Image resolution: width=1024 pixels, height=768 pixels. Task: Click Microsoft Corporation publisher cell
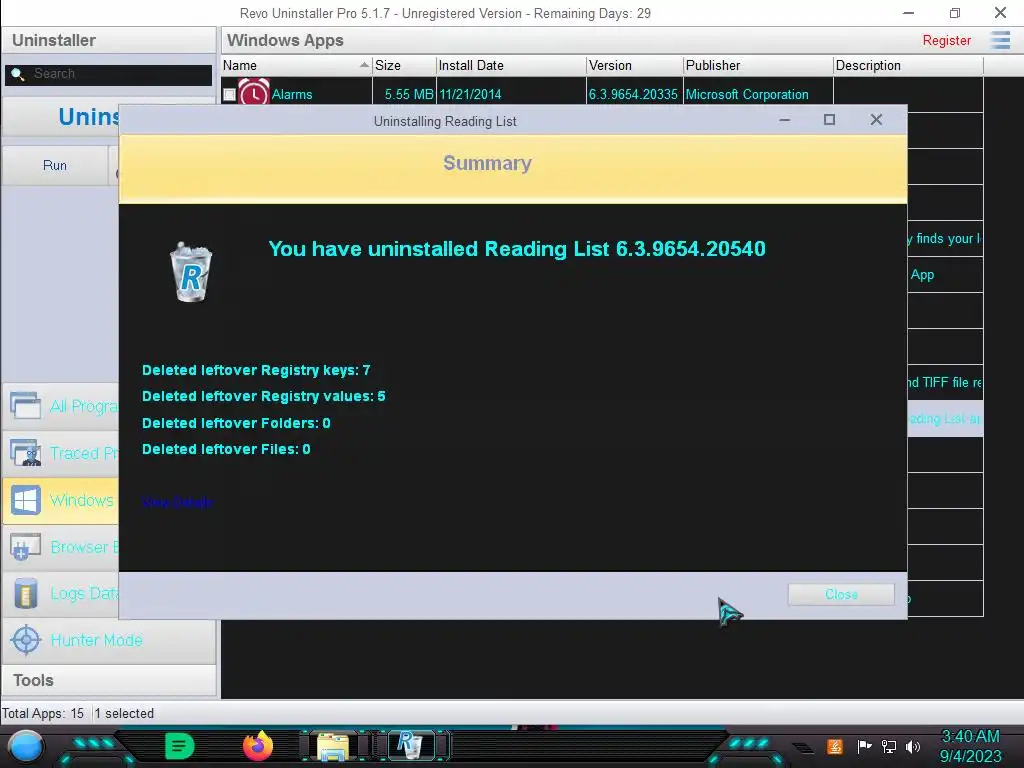point(746,95)
